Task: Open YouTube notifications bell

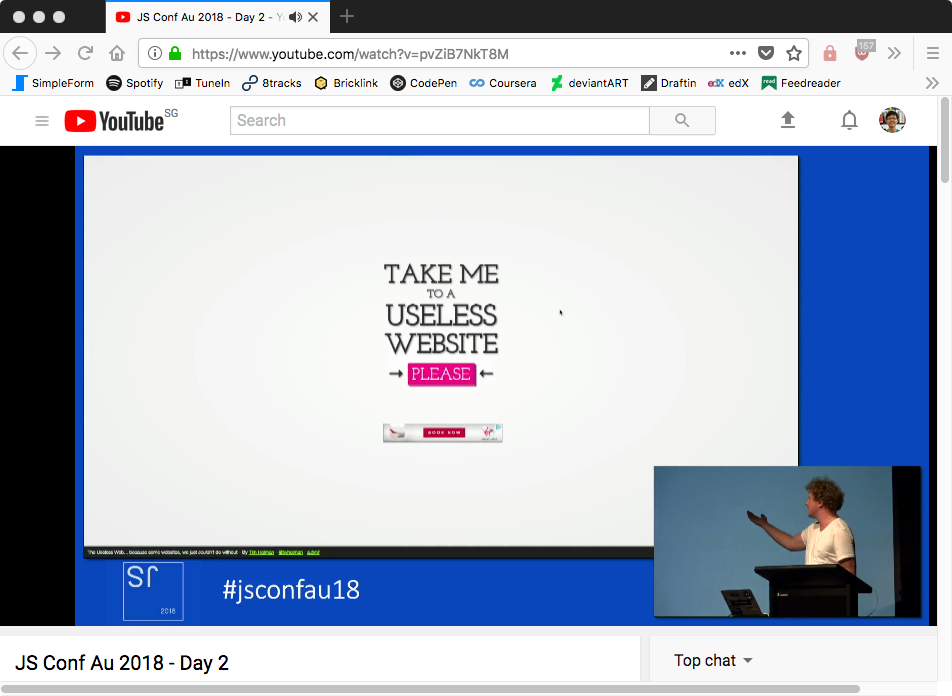Action: (849, 120)
